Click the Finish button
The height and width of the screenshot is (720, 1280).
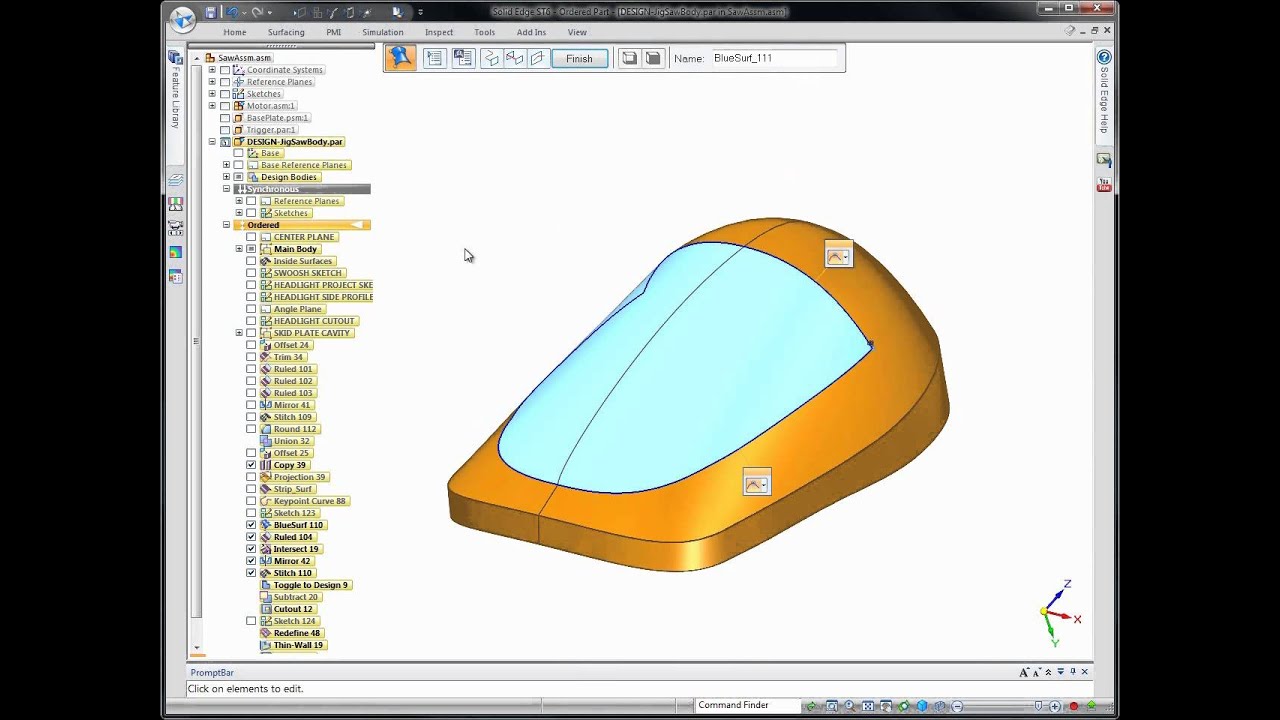(579, 59)
